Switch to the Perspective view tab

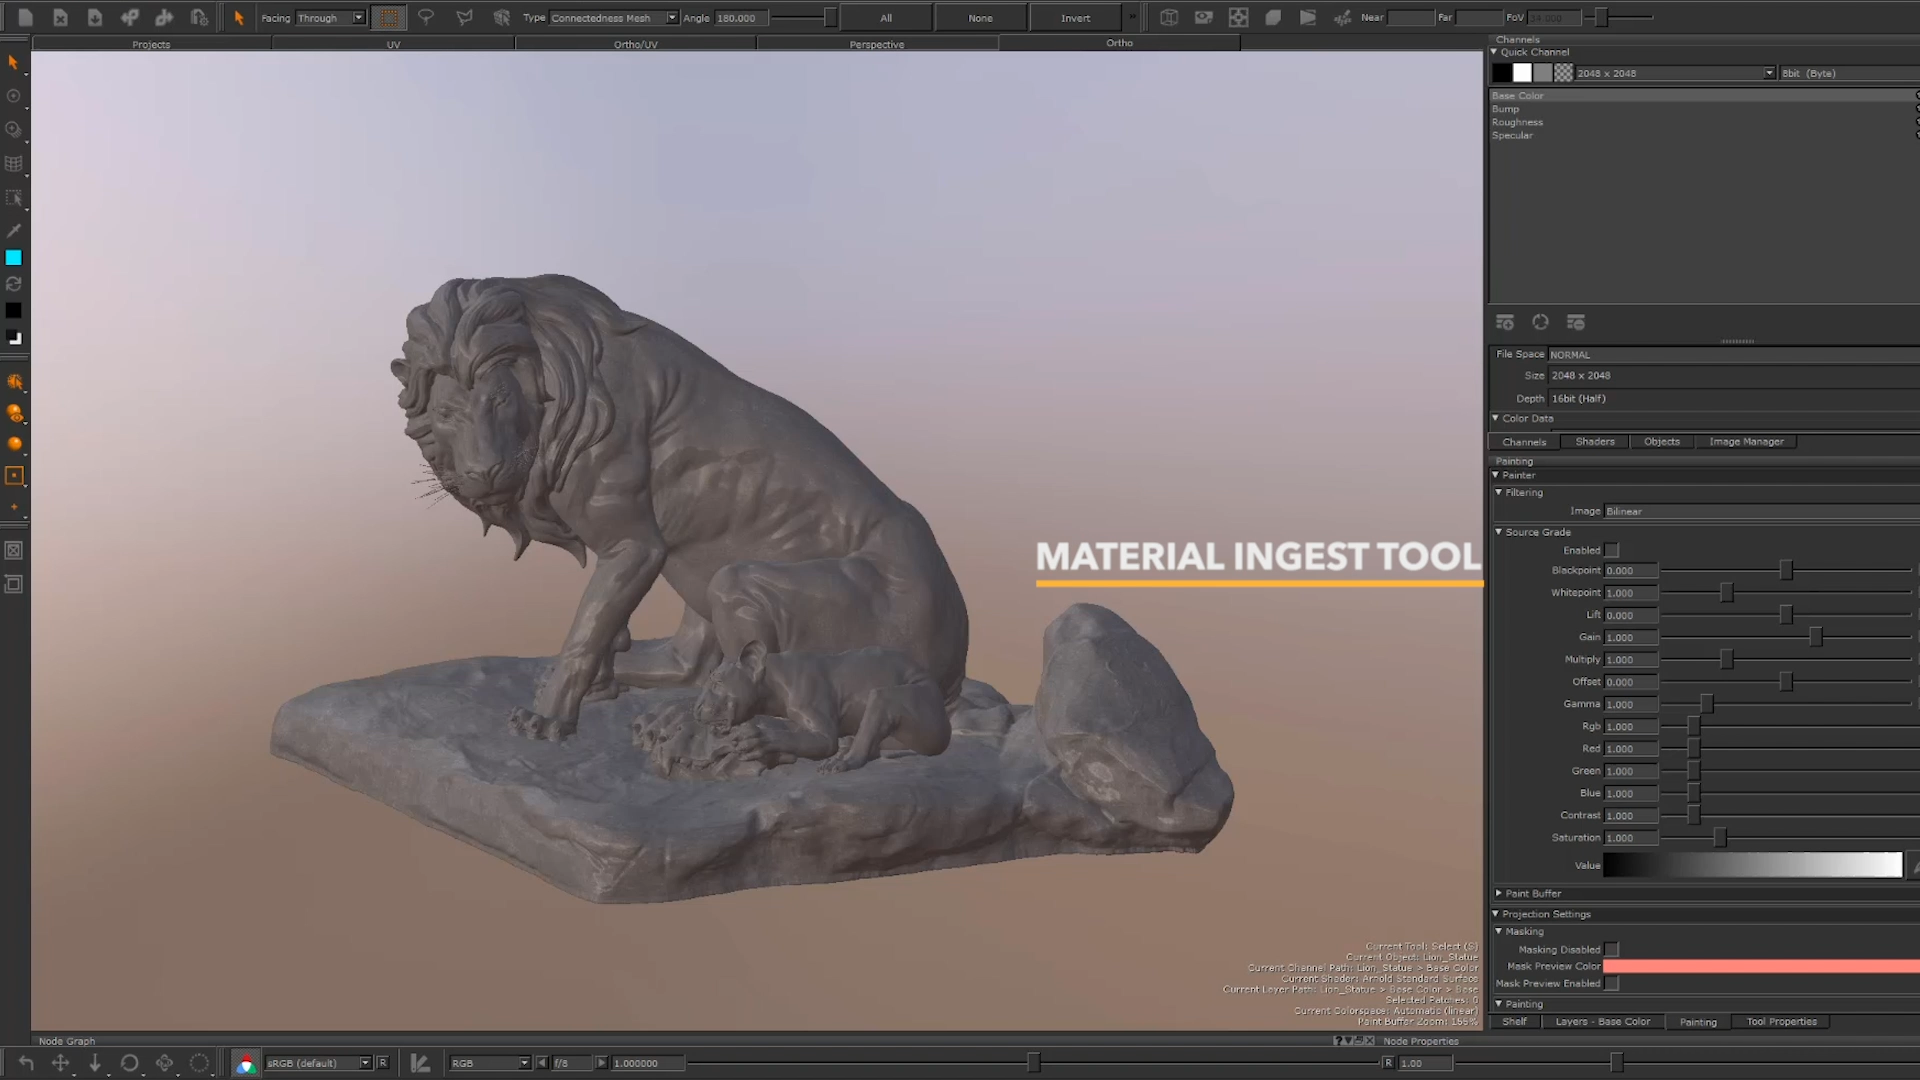tap(877, 44)
